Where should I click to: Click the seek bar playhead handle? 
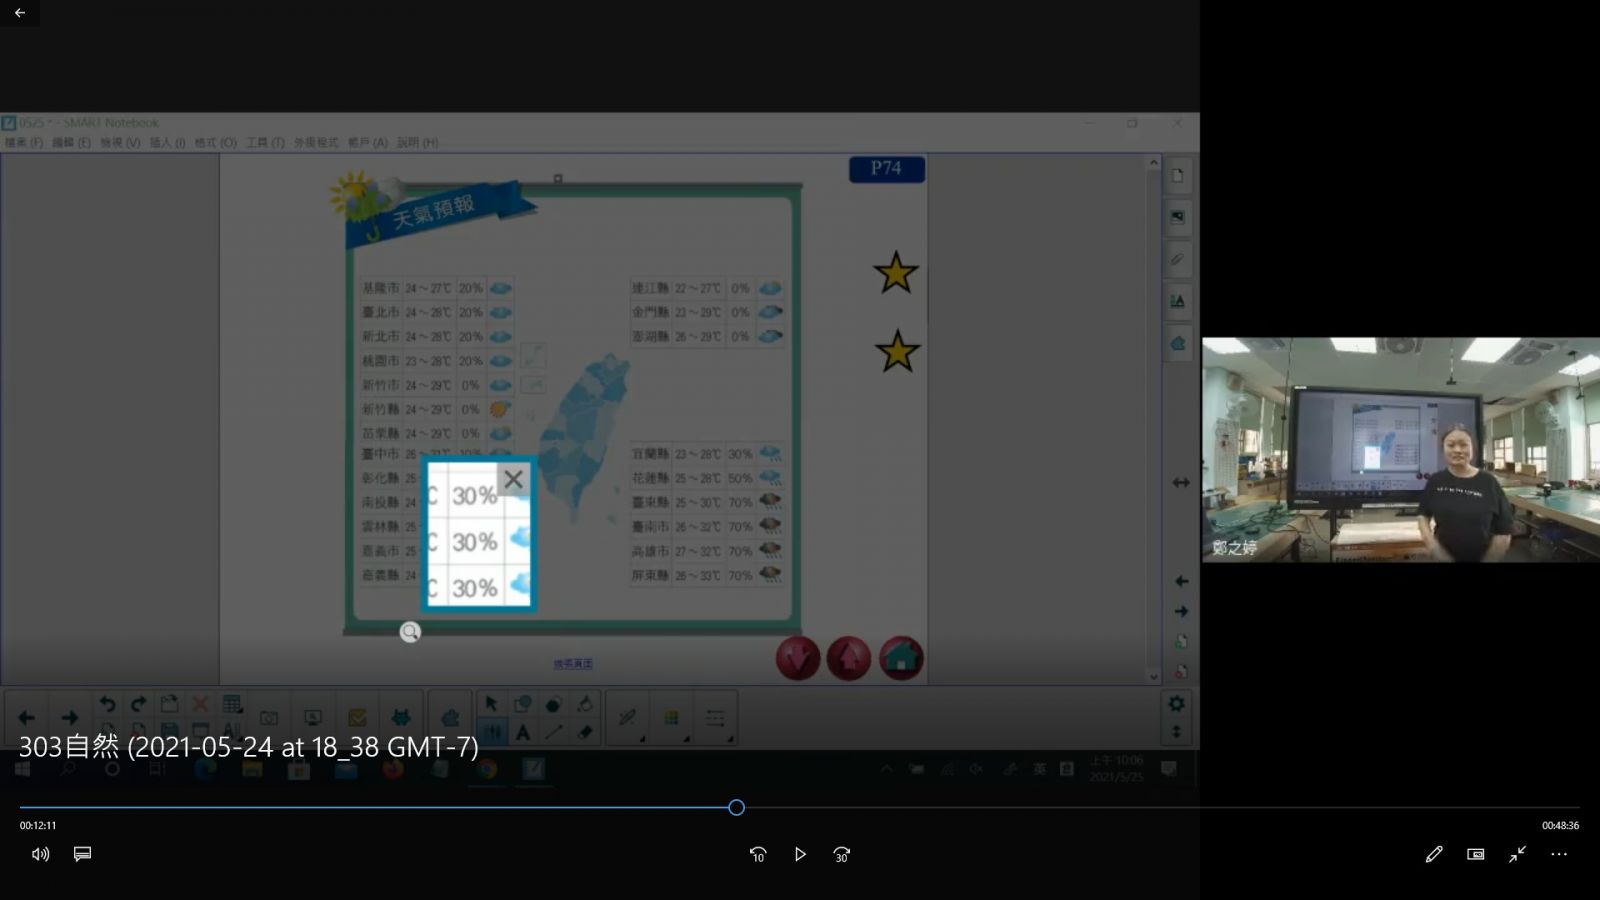tap(736, 807)
